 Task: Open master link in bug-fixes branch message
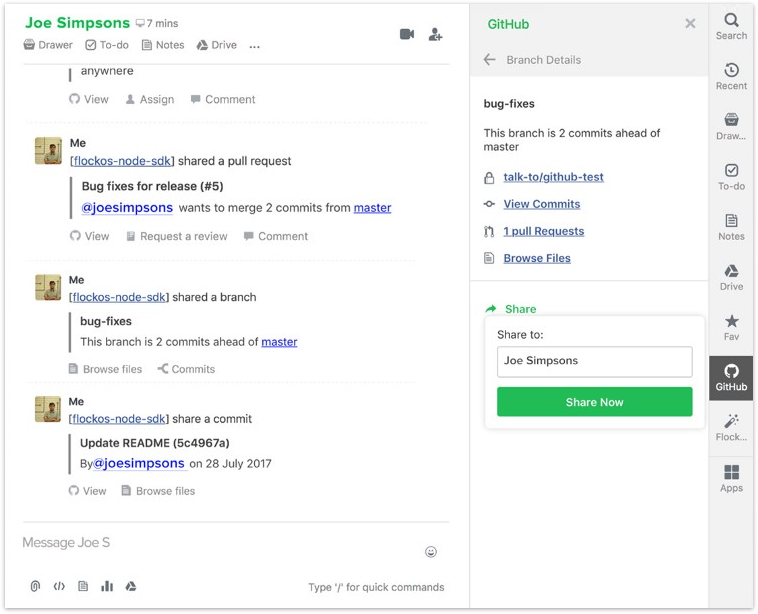(x=279, y=342)
